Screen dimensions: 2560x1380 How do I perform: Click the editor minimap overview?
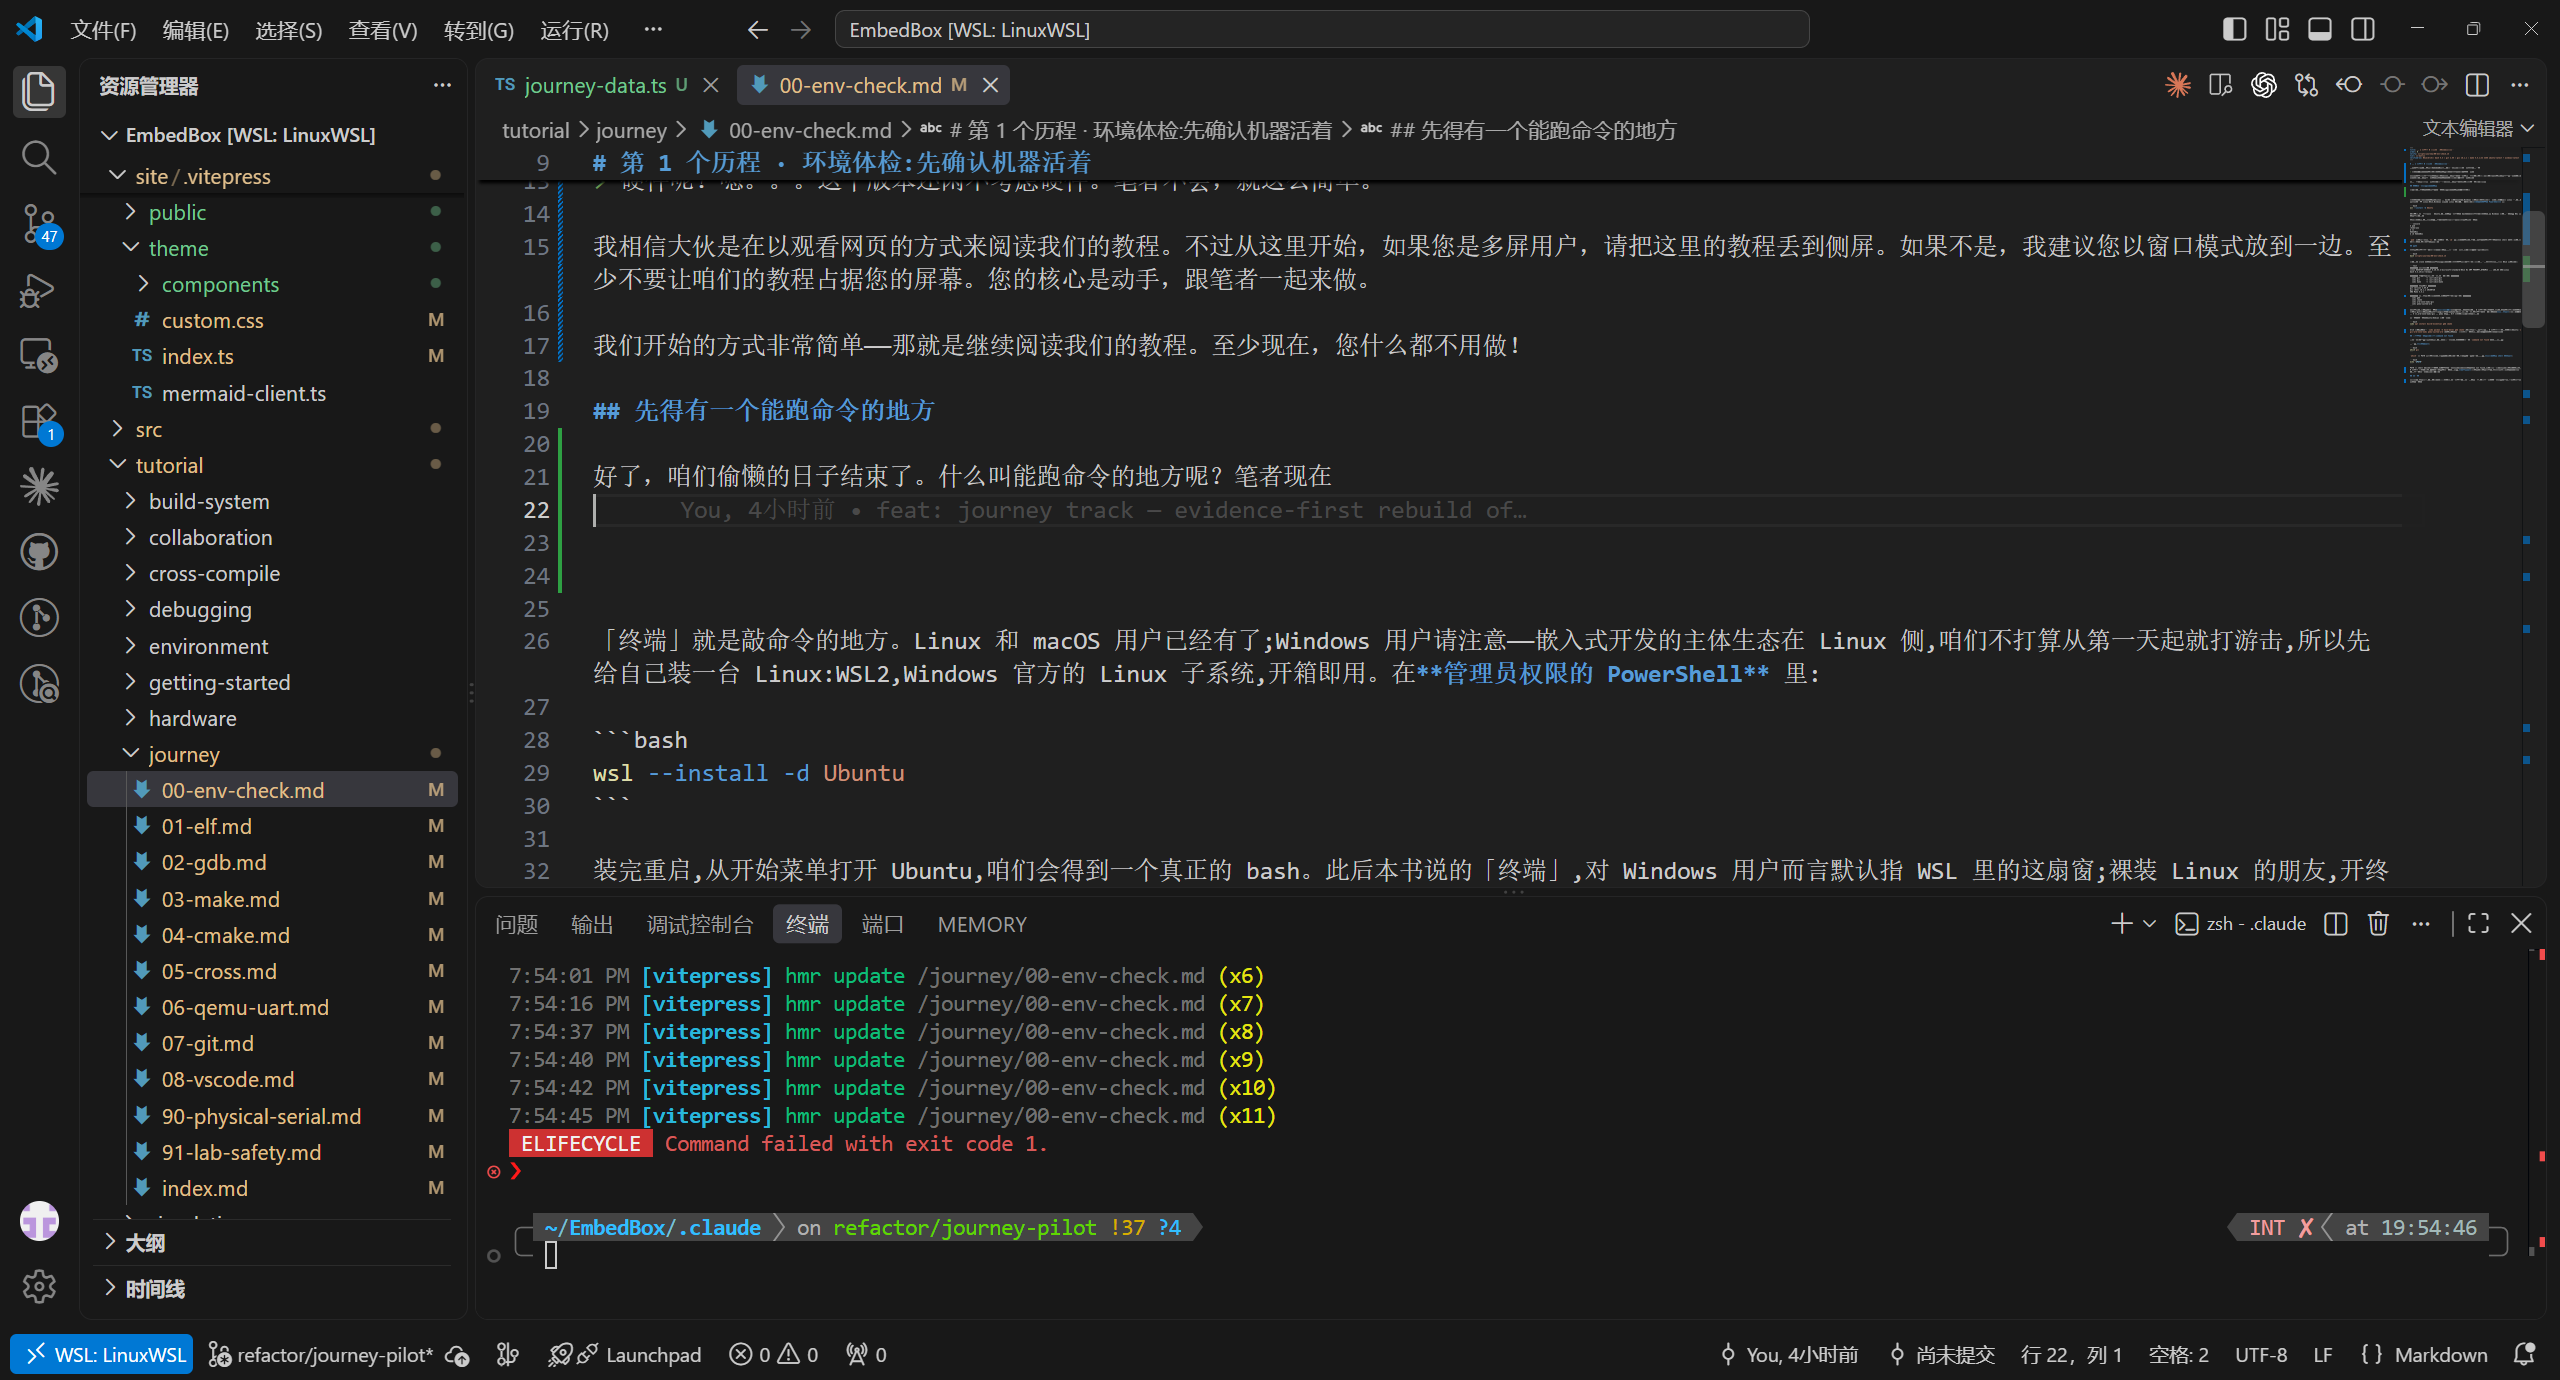pos(2462,265)
